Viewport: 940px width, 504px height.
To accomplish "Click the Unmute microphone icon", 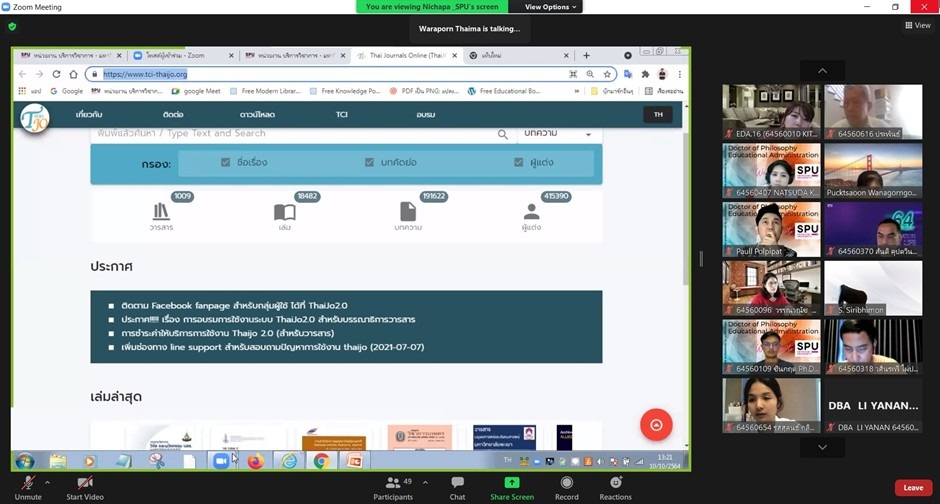I will pyautogui.click(x=28, y=483).
